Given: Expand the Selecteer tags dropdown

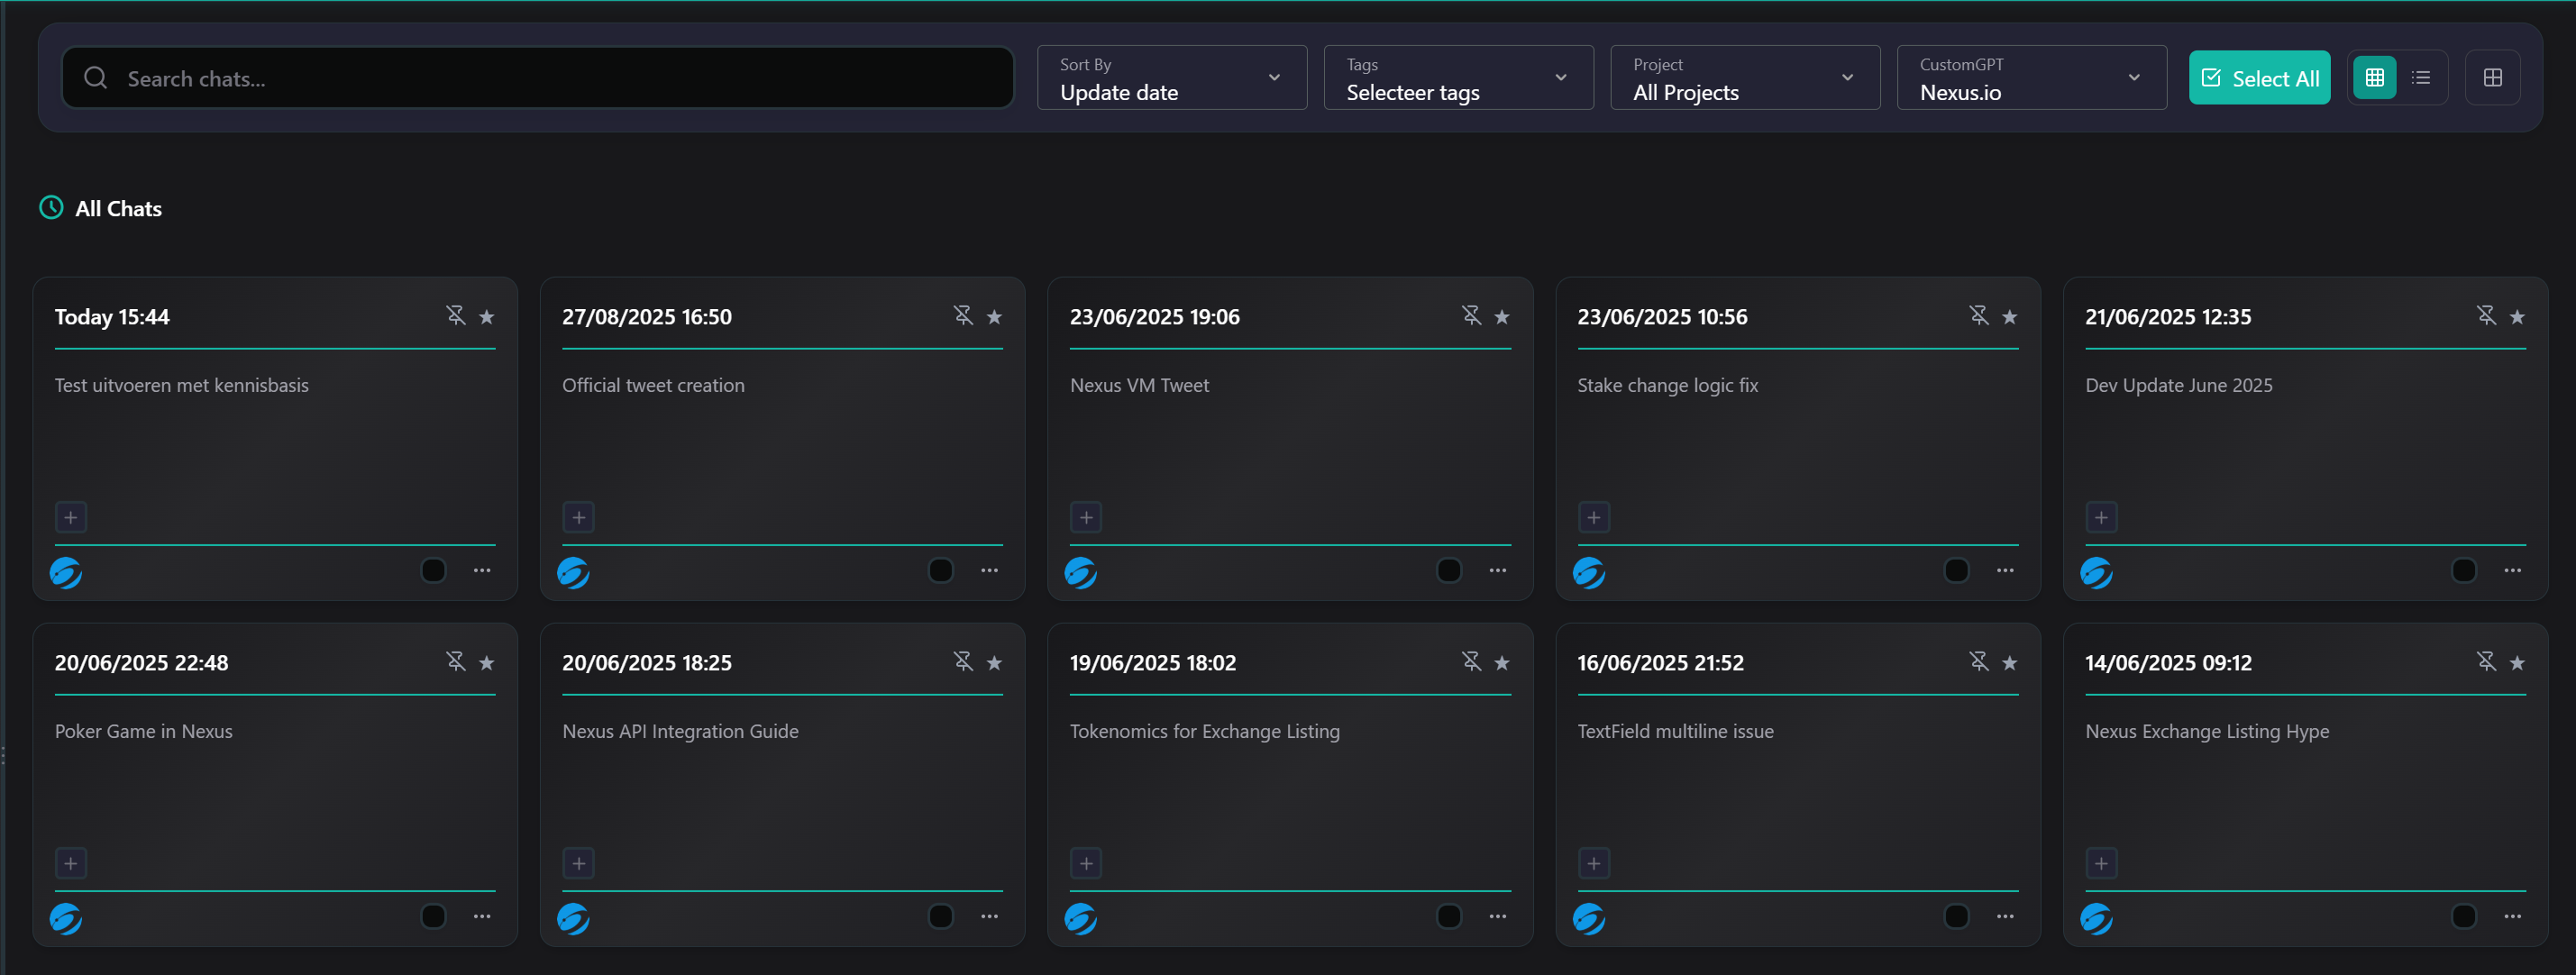Looking at the screenshot, I should coord(1457,78).
